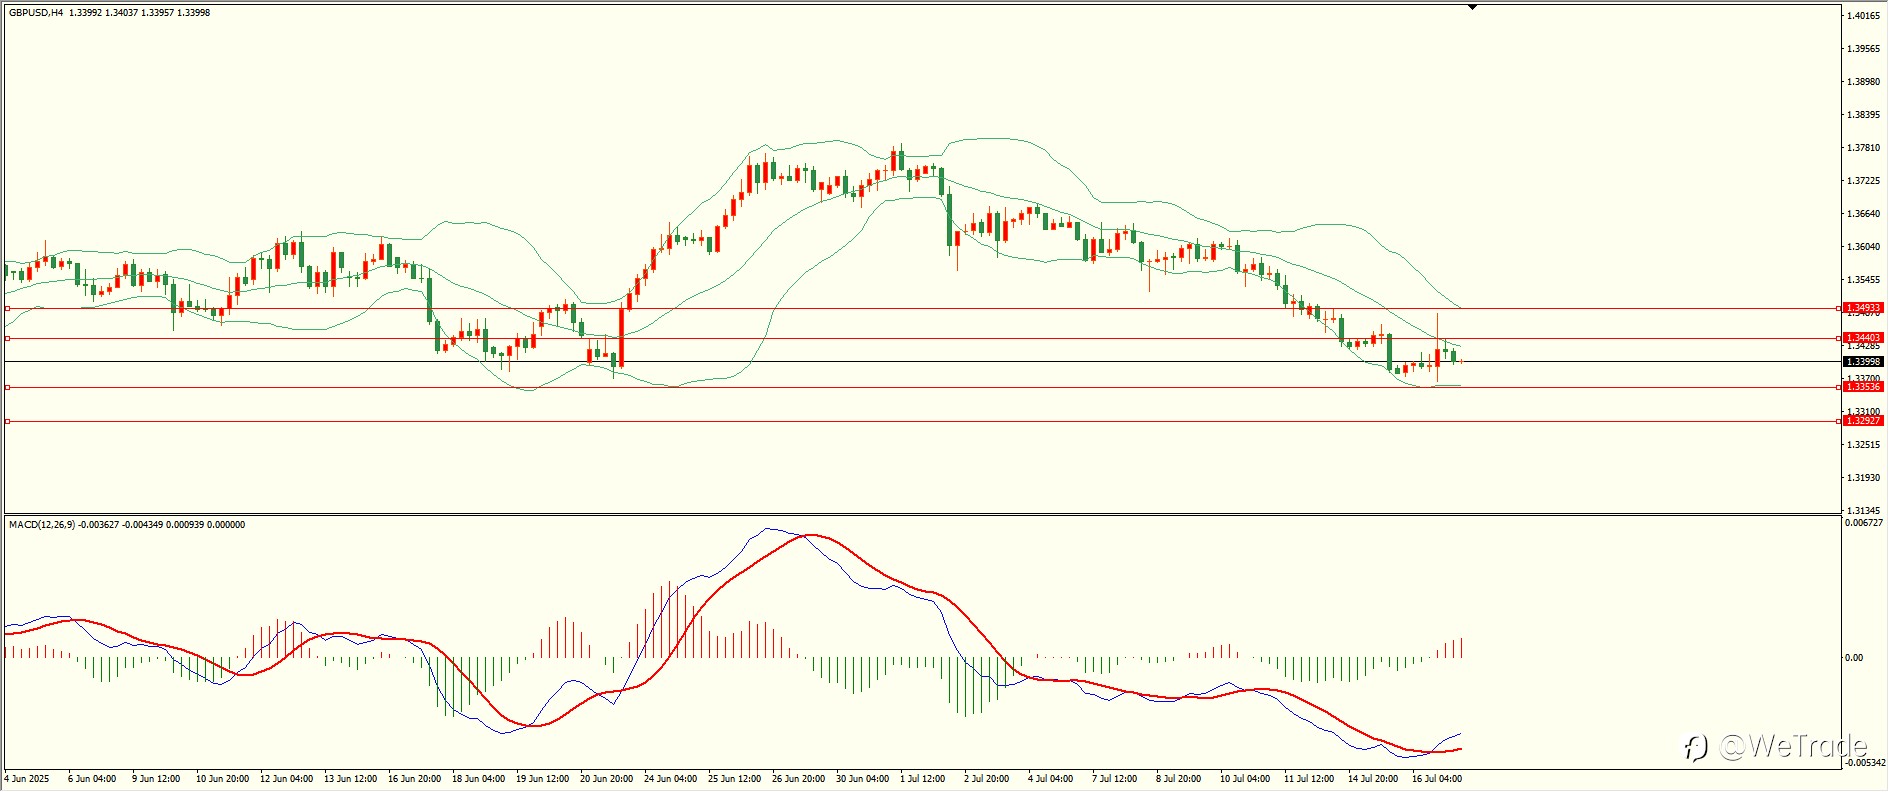Click the 1.38980 price scale value
The width and height of the screenshot is (1889, 792).
point(1865,82)
